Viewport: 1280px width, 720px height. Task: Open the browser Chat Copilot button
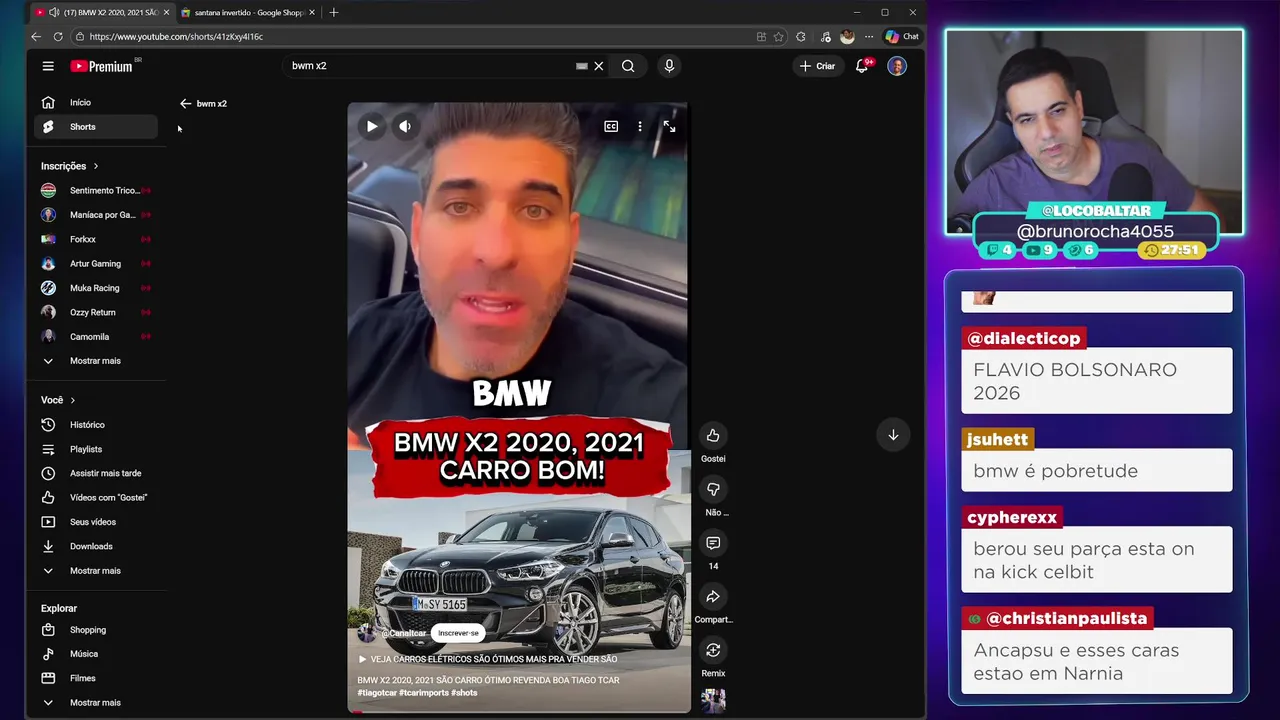pyautogui.click(x=902, y=37)
